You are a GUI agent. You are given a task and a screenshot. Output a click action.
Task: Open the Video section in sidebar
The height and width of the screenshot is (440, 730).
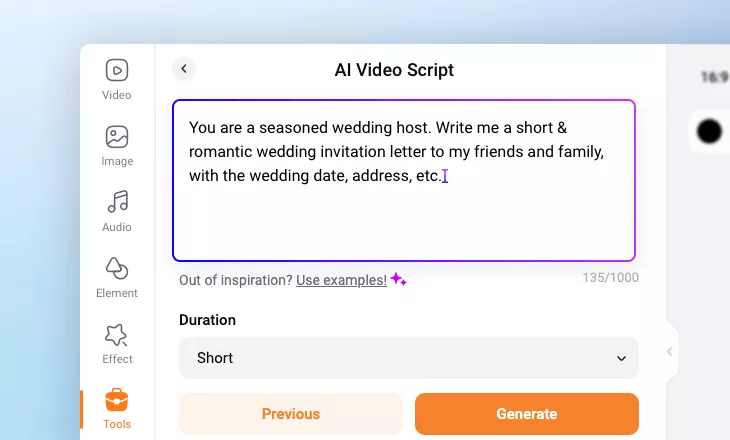click(x=117, y=80)
